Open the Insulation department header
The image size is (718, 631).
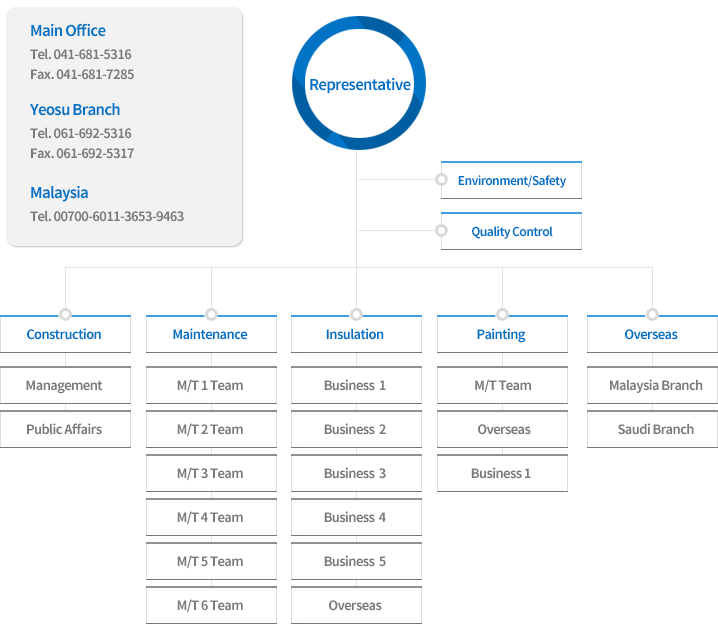[356, 335]
